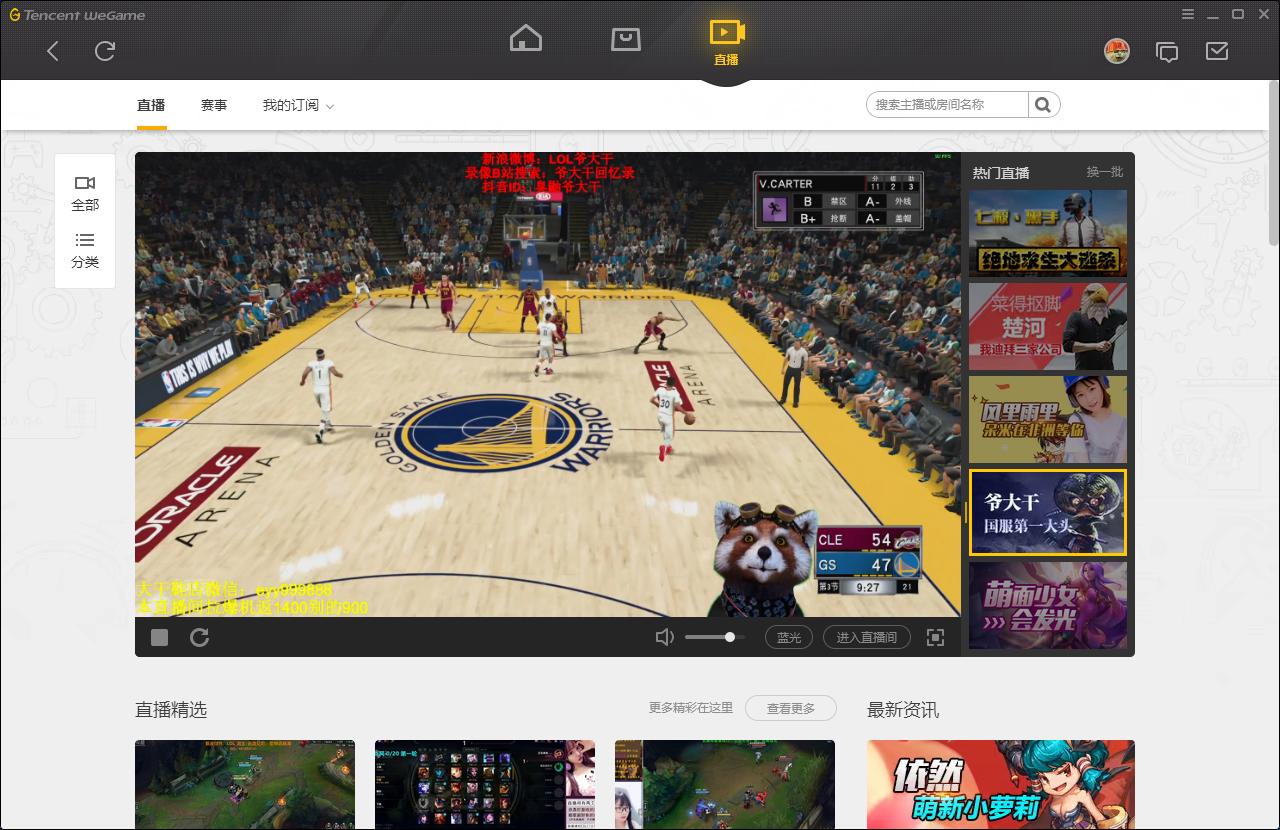Open the user avatar profile
This screenshot has height=830, width=1280.
pyautogui.click(x=1117, y=51)
